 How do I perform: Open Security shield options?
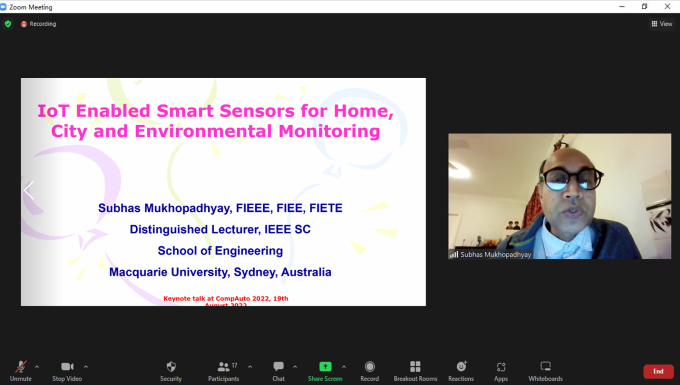pyautogui.click(x=171, y=371)
